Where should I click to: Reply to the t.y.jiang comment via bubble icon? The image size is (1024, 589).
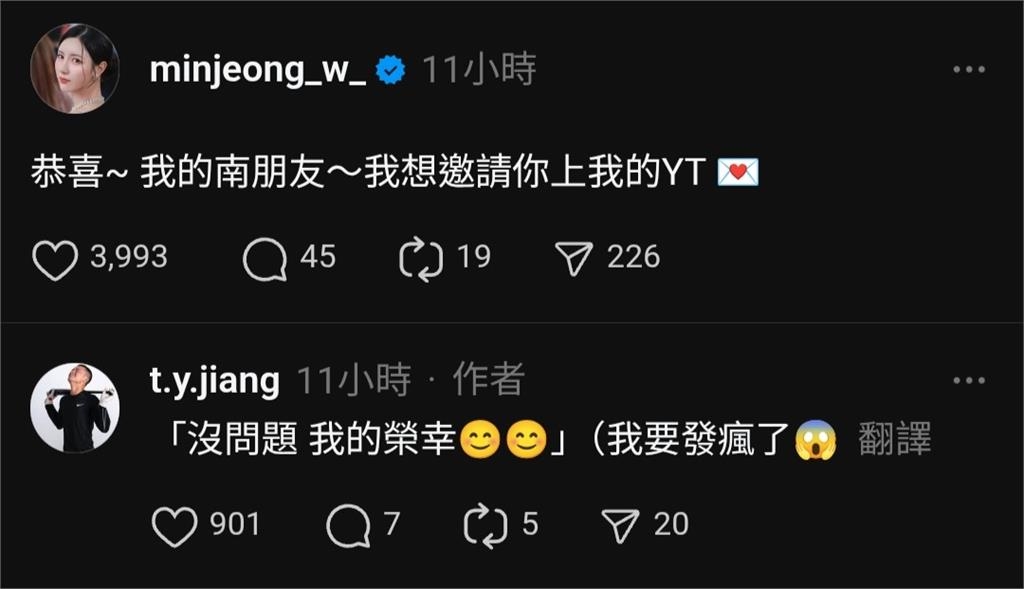point(348,526)
